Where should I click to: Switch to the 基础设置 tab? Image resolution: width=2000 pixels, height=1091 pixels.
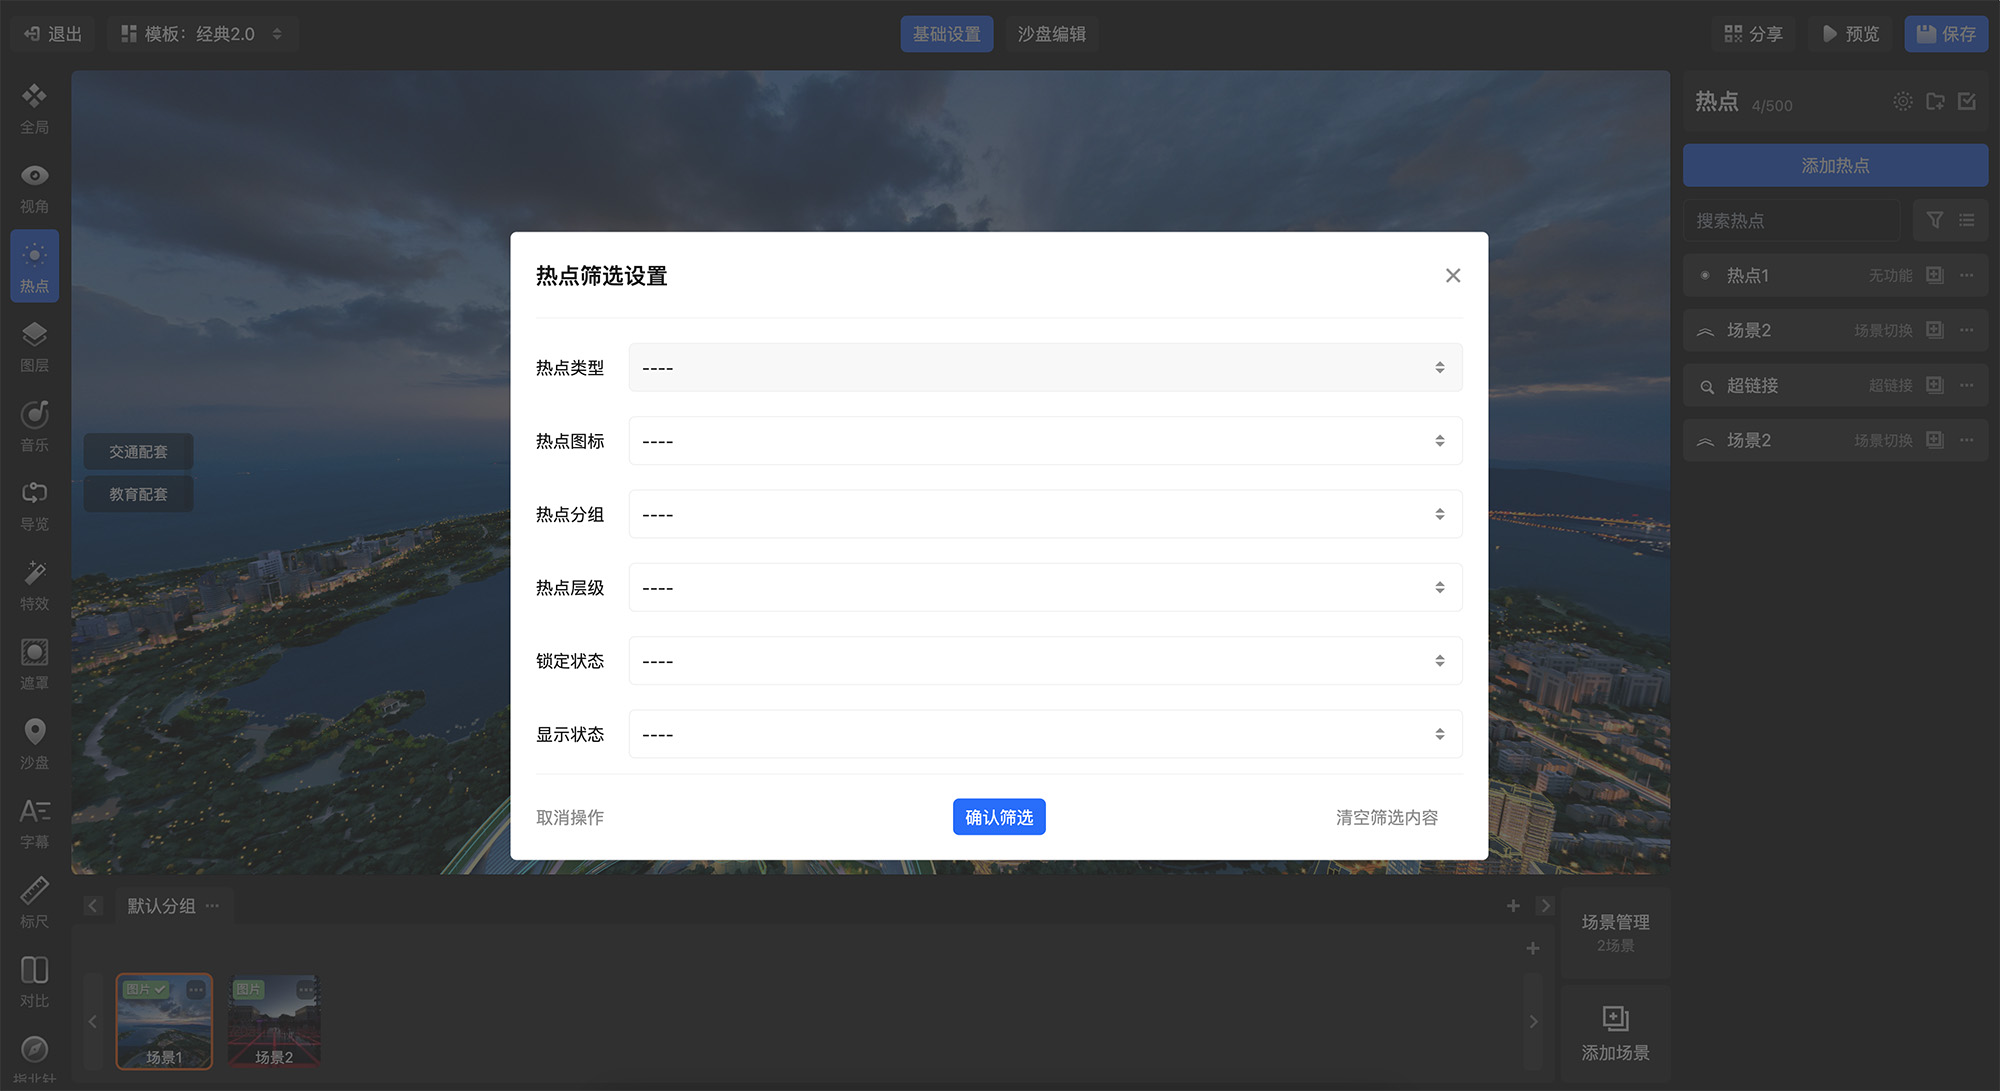(x=946, y=34)
